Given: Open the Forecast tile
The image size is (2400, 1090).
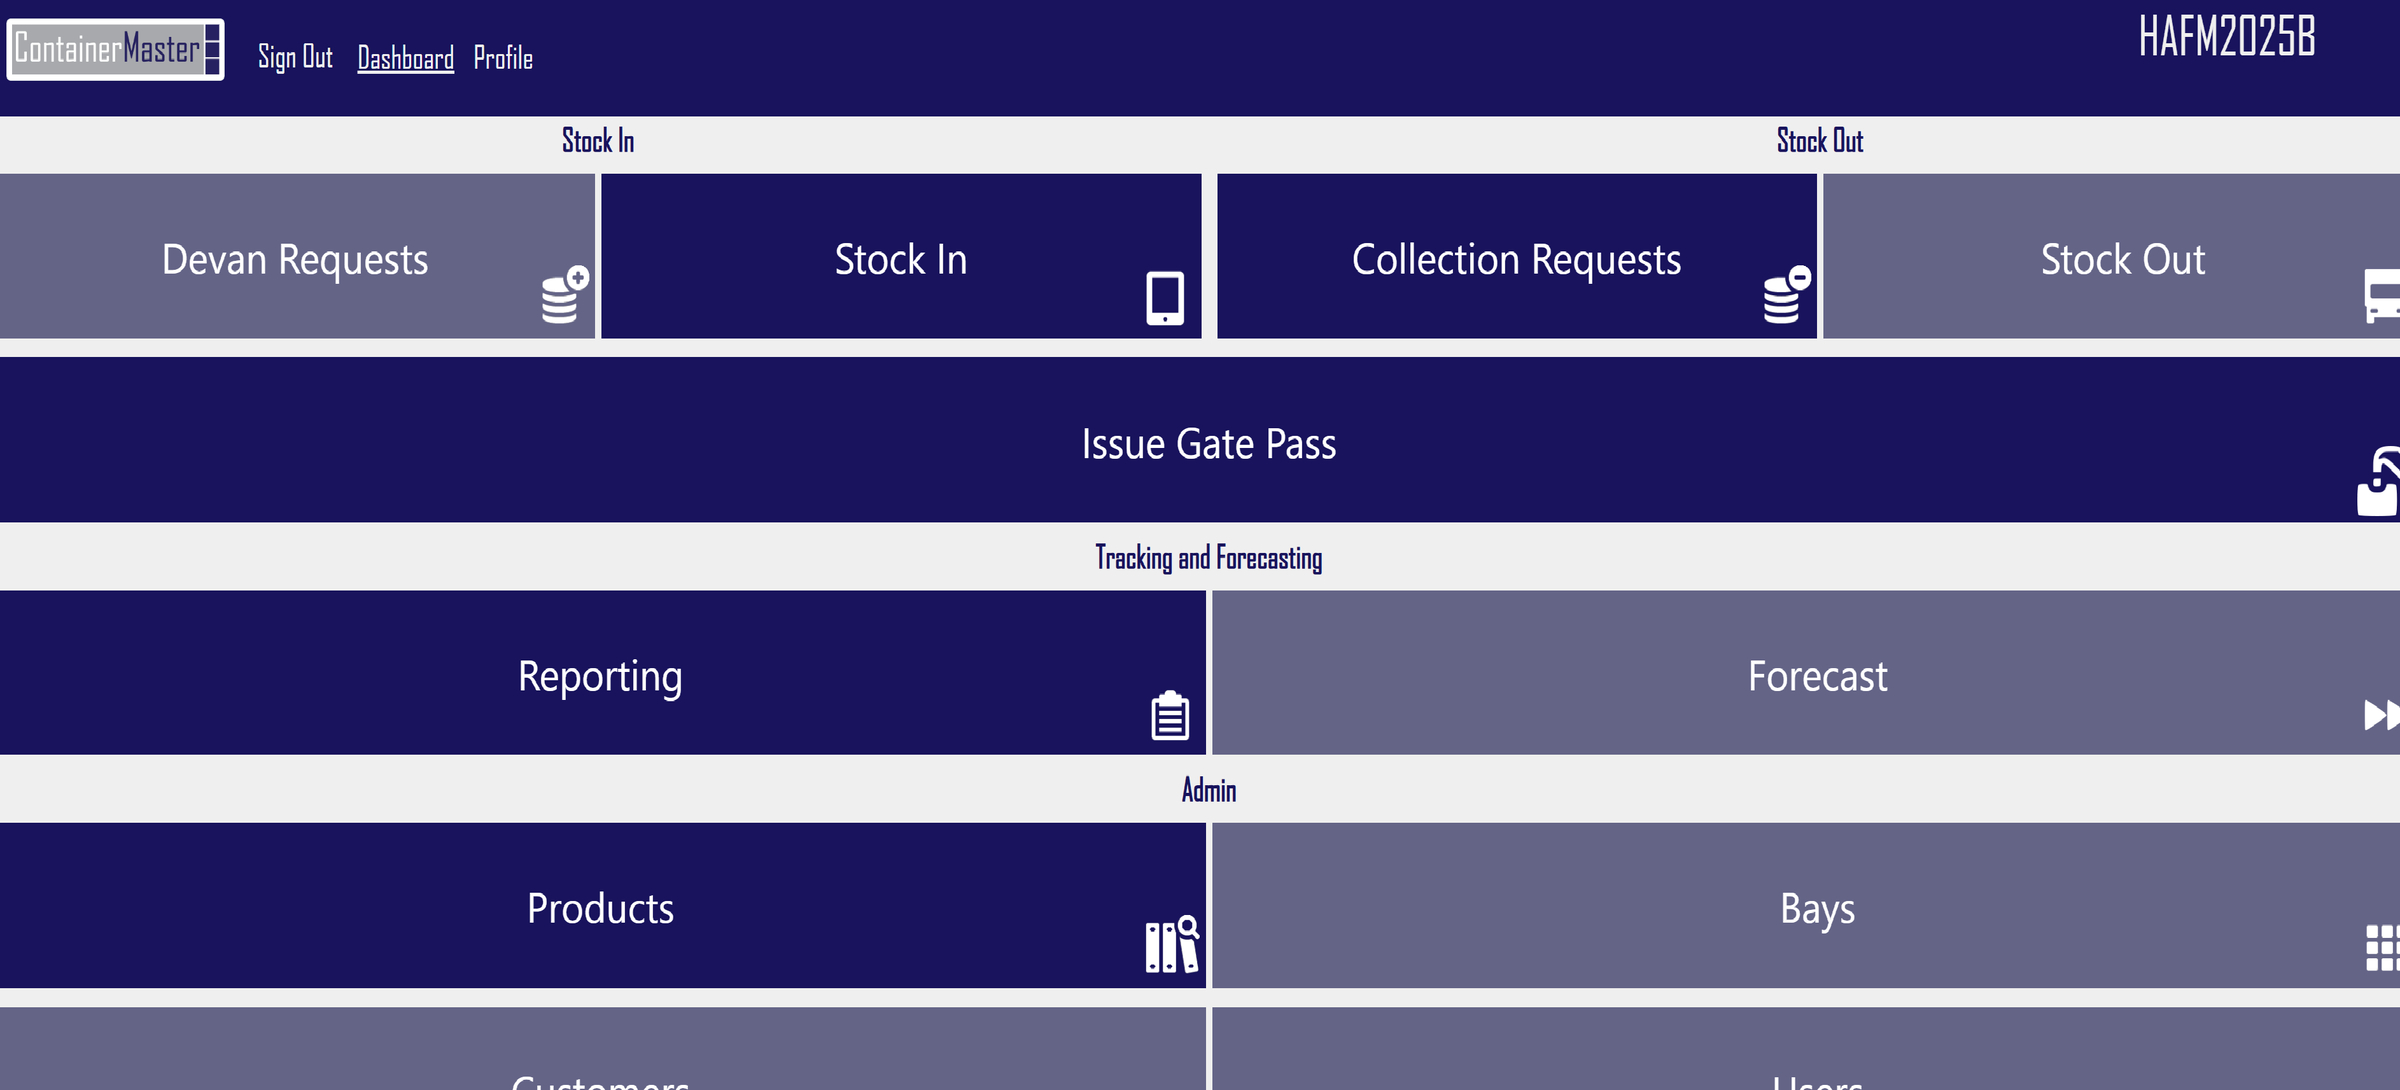Looking at the screenshot, I should point(1817,675).
